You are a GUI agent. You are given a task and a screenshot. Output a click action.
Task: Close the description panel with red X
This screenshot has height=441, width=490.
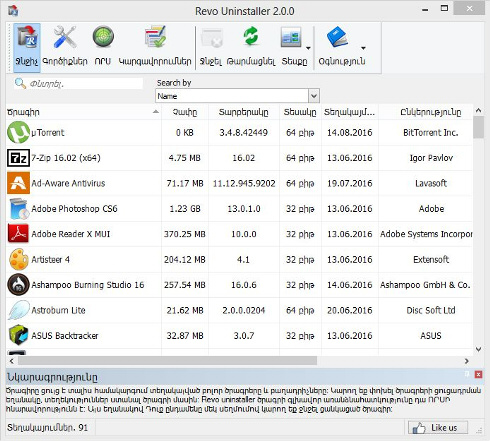pyautogui.click(x=478, y=374)
